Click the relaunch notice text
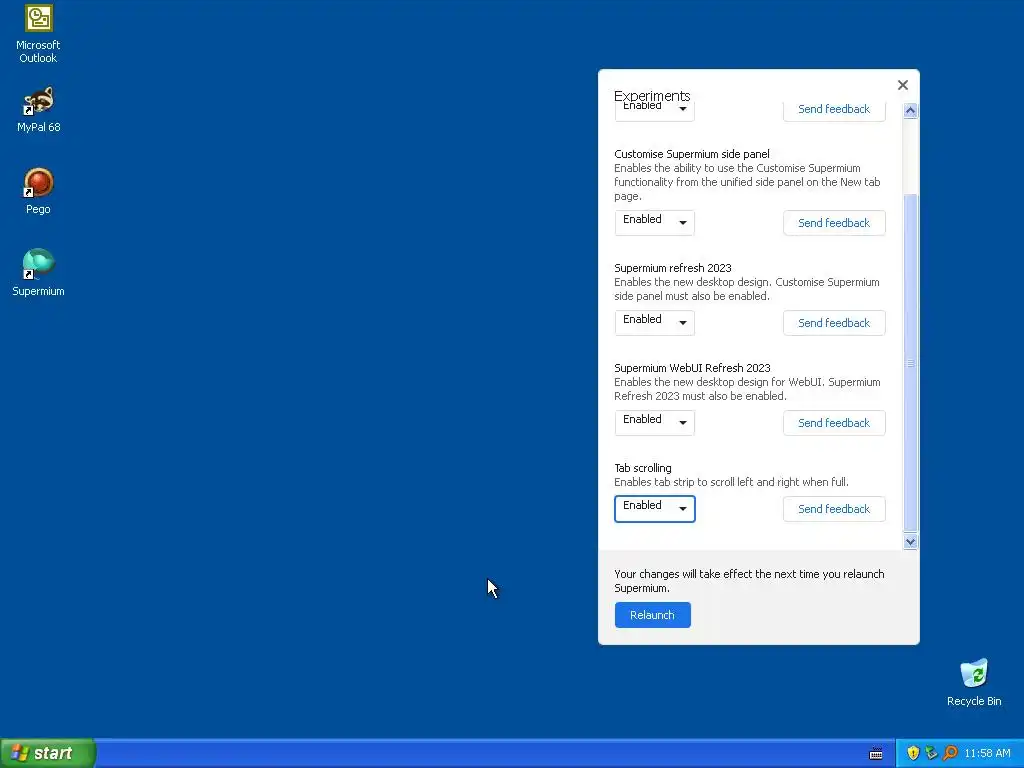Viewport: 1024px width, 768px height. tap(749, 581)
